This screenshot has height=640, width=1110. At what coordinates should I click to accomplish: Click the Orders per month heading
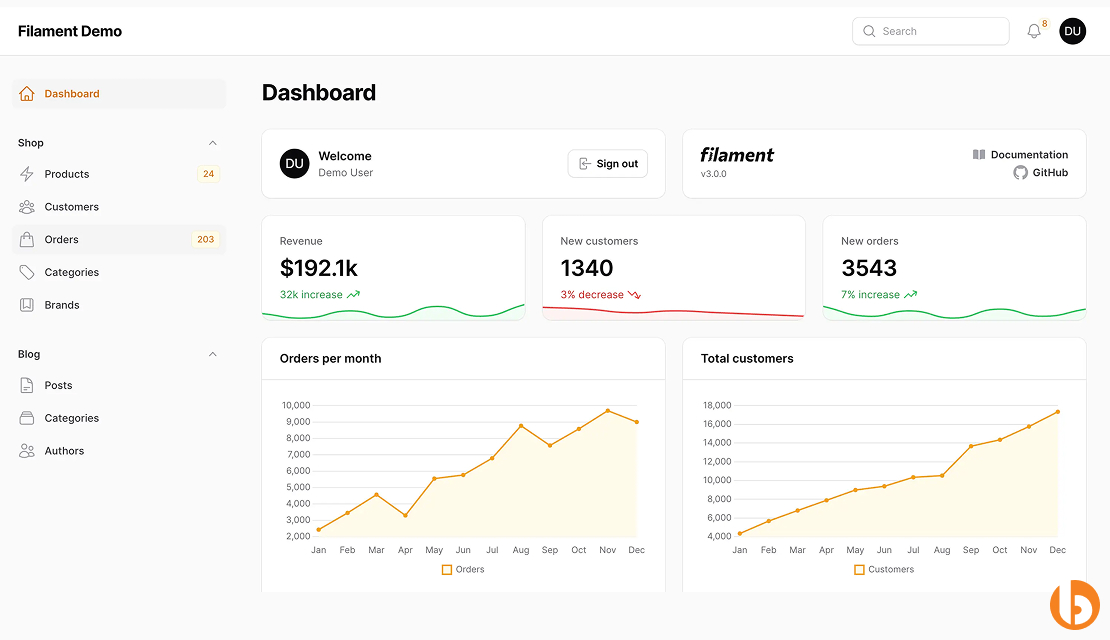coord(331,359)
